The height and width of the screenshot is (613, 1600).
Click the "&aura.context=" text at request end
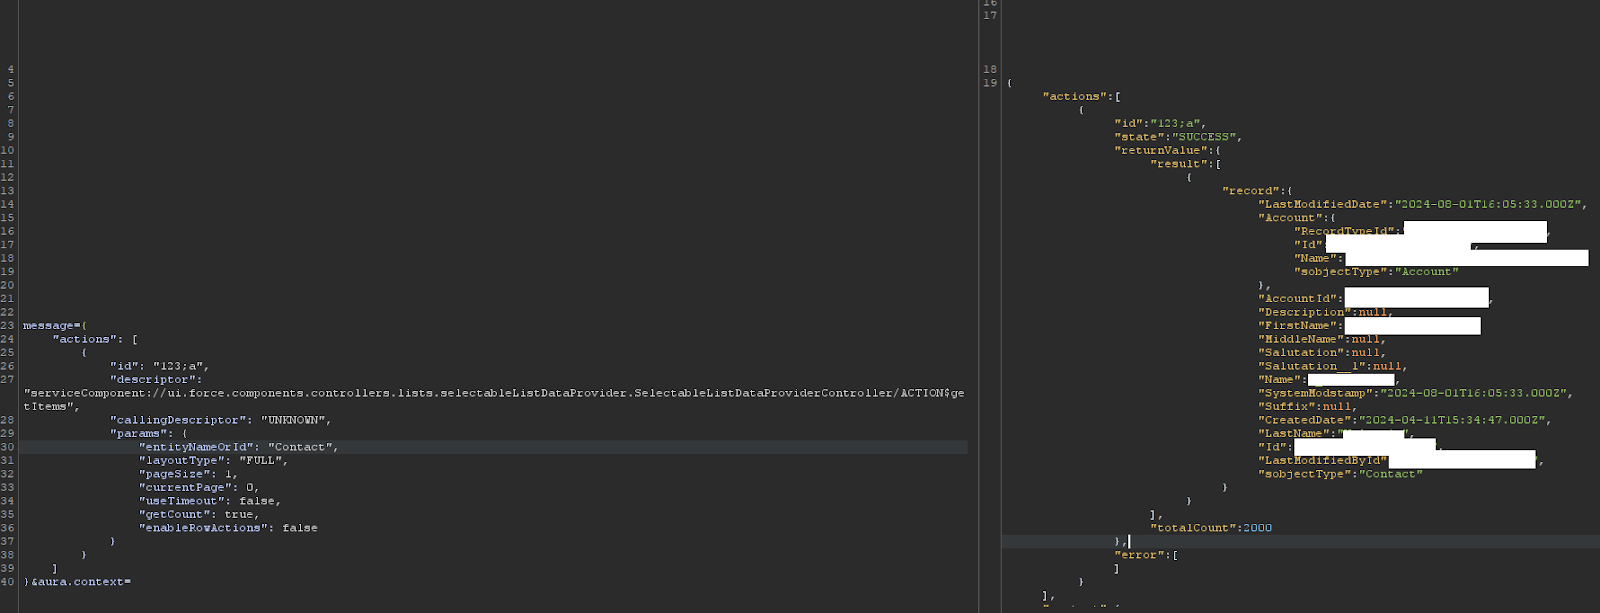point(81,582)
